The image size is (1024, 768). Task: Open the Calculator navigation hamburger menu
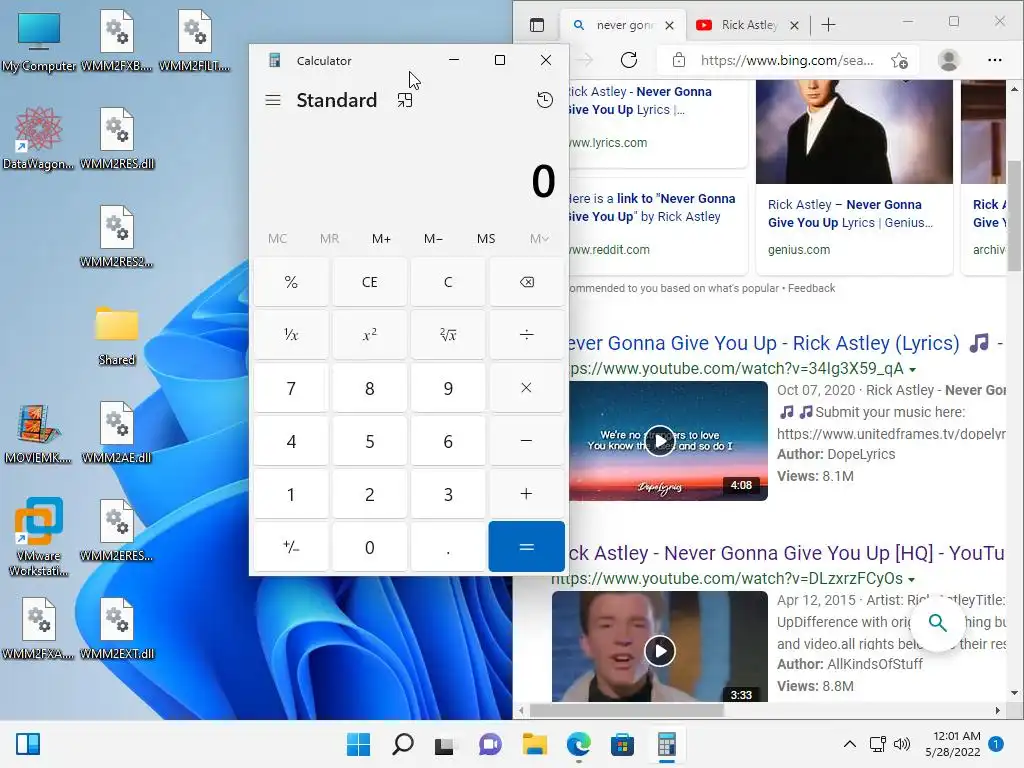point(273,100)
